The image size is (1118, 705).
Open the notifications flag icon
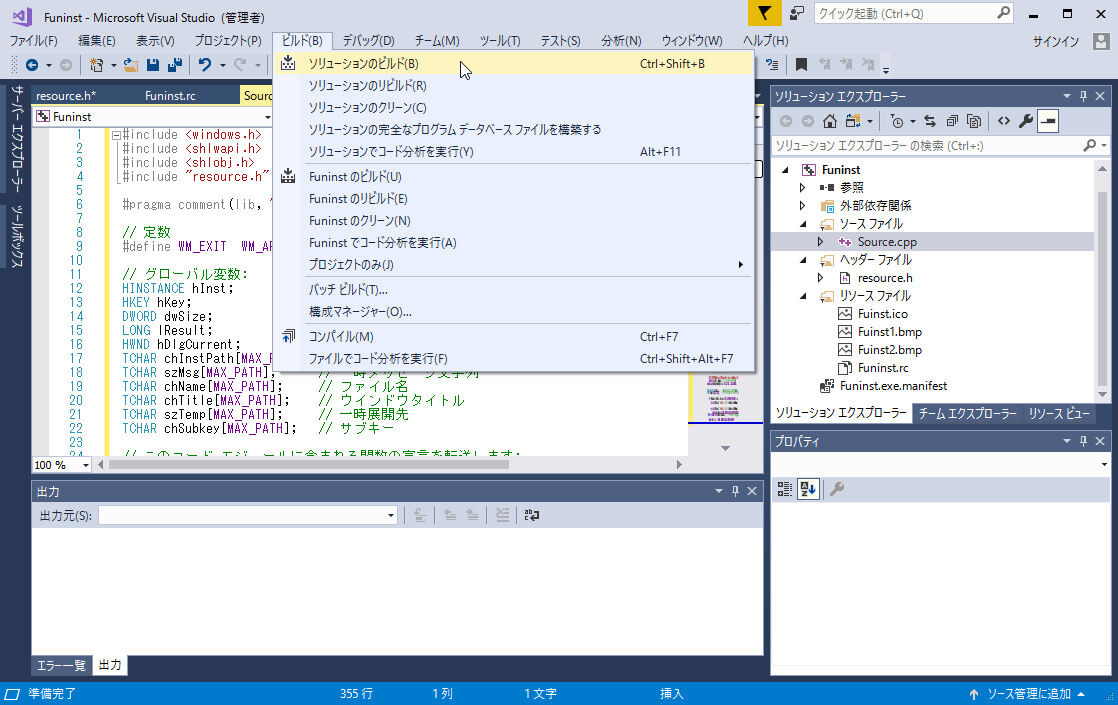tap(764, 14)
